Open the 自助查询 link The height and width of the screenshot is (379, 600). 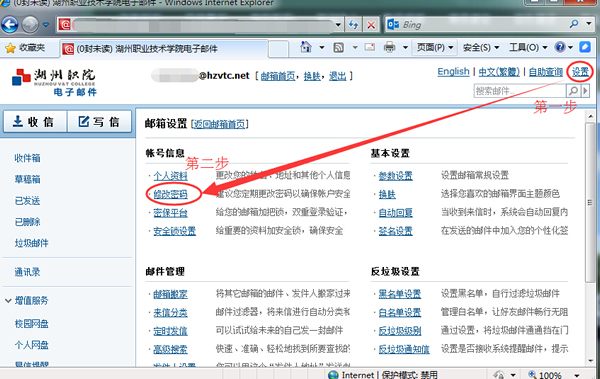coord(546,72)
